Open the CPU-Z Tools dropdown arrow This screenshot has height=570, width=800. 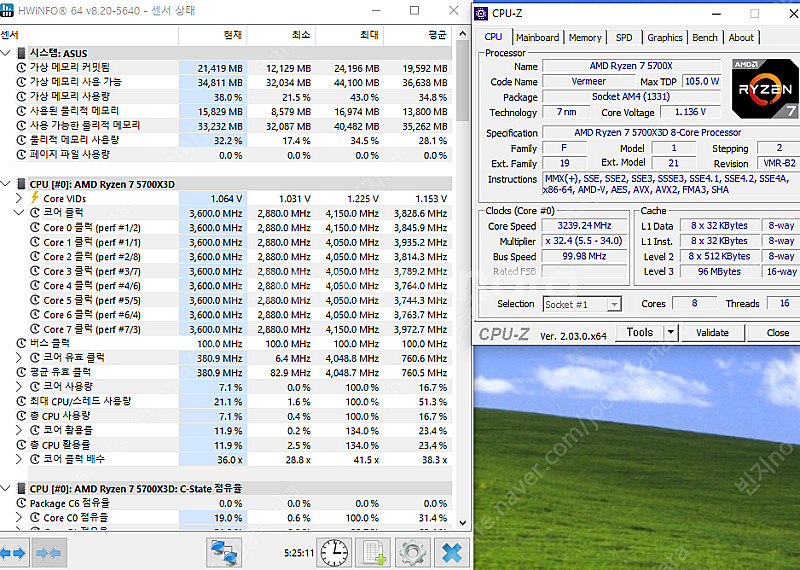tap(670, 333)
